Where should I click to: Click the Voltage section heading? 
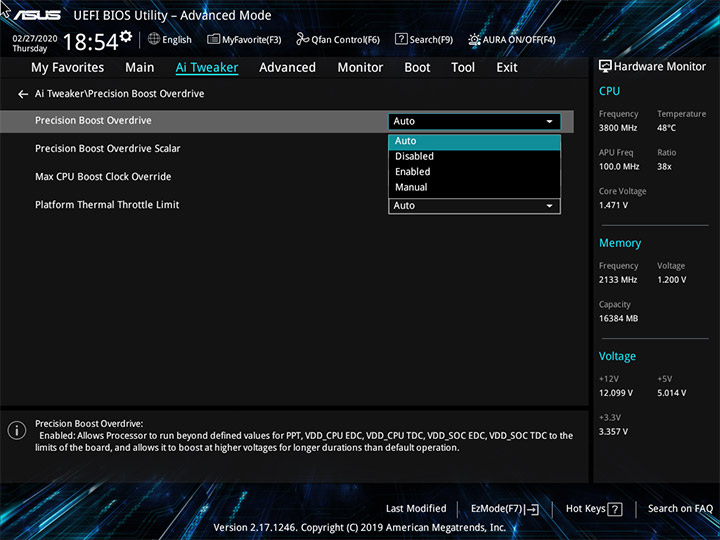coord(617,356)
